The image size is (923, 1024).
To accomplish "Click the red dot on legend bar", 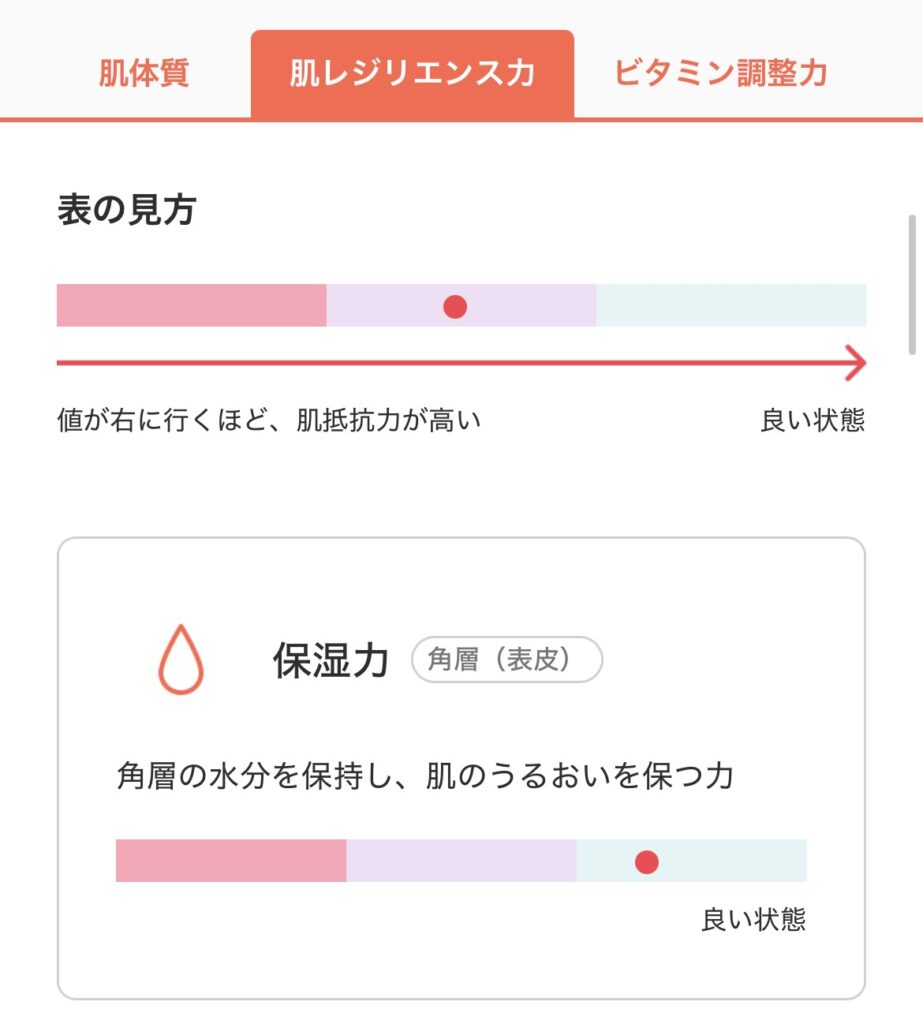I will pos(455,307).
